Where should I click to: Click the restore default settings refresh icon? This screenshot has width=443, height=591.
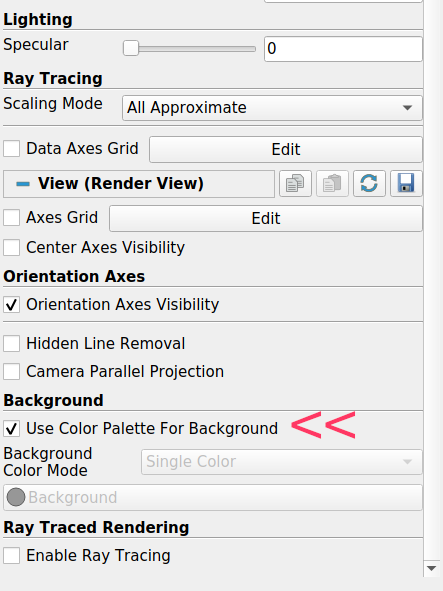click(x=369, y=184)
